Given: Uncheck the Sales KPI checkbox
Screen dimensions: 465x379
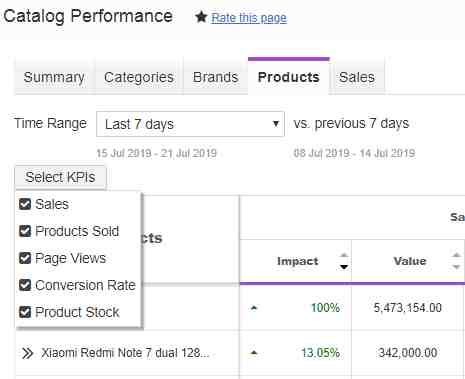Looking at the screenshot, I should pos(25,204).
